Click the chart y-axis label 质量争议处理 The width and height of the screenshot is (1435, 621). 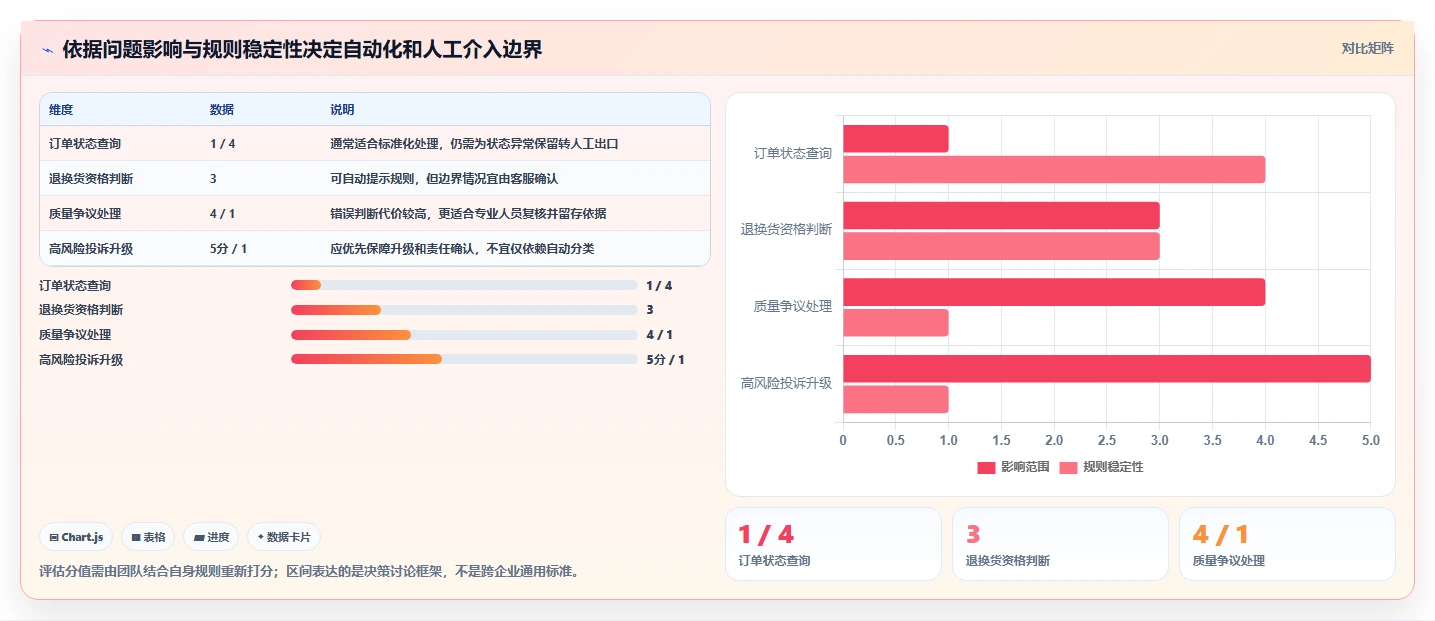click(x=792, y=306)
